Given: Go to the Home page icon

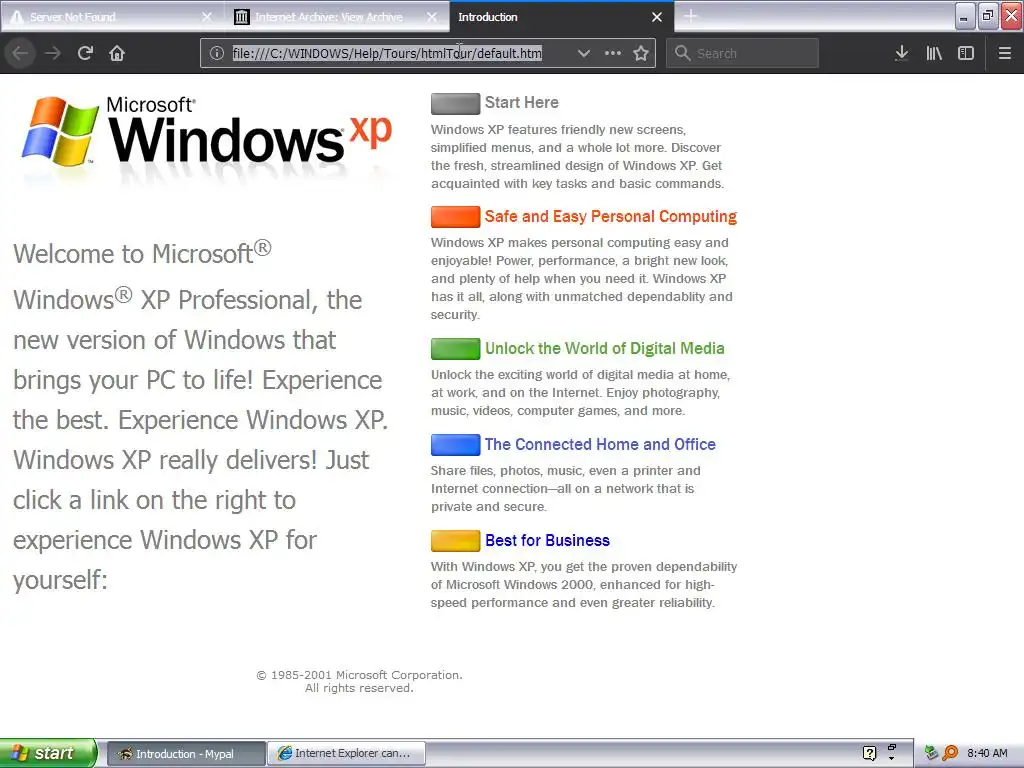Looking at the screenshot, I should point(117,53).
